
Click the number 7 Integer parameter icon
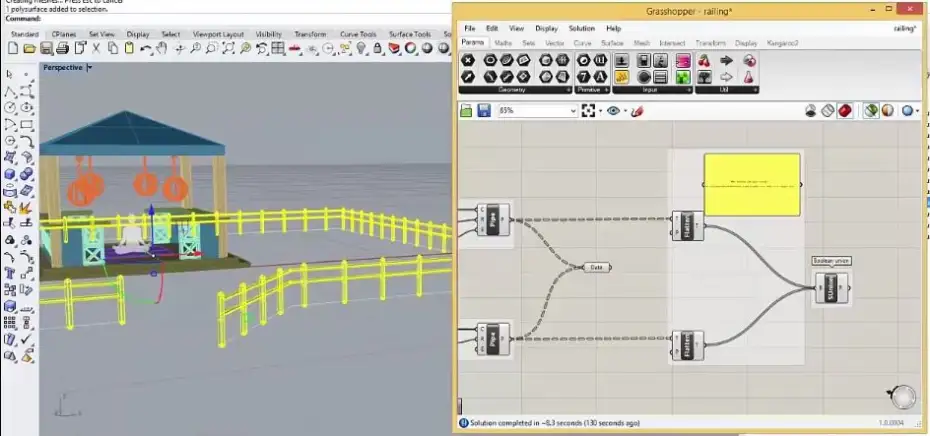coord(584,77)
